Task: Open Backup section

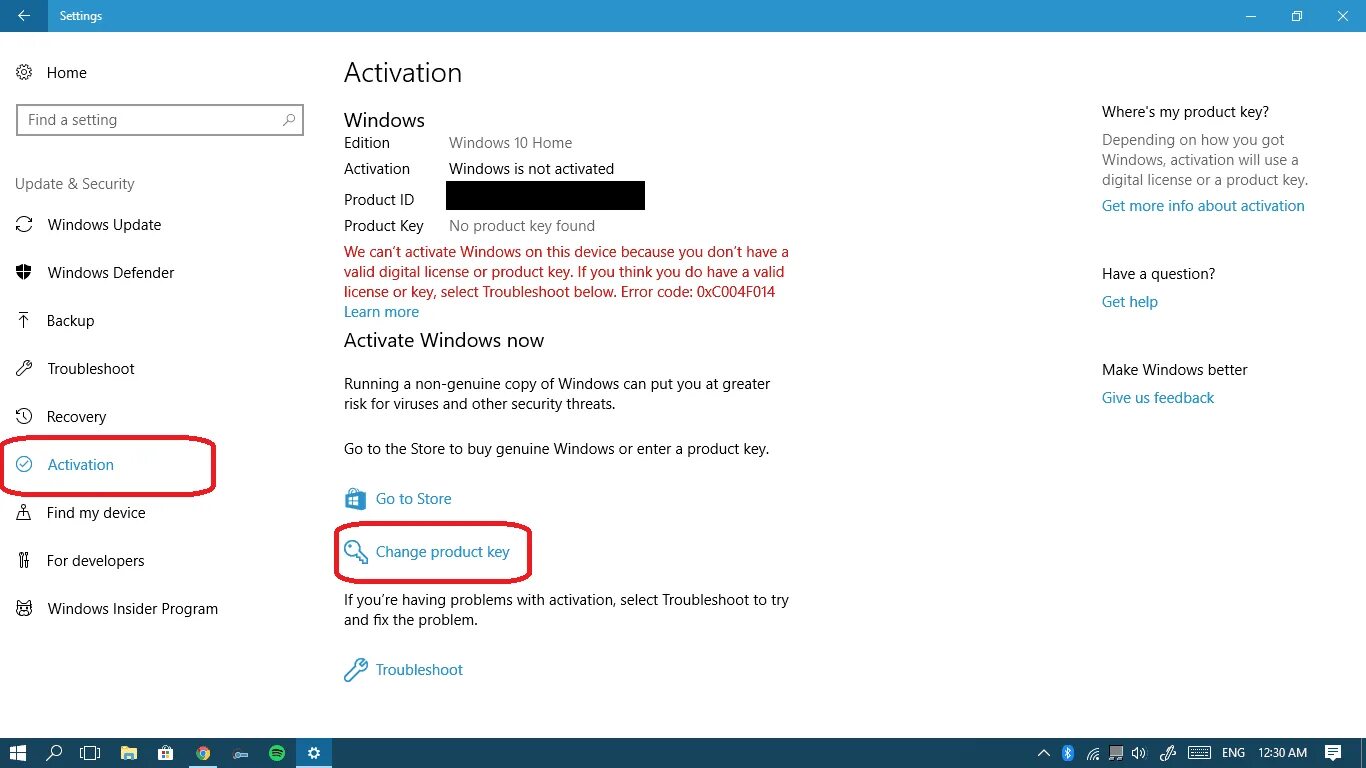Action: click(55, 321)
